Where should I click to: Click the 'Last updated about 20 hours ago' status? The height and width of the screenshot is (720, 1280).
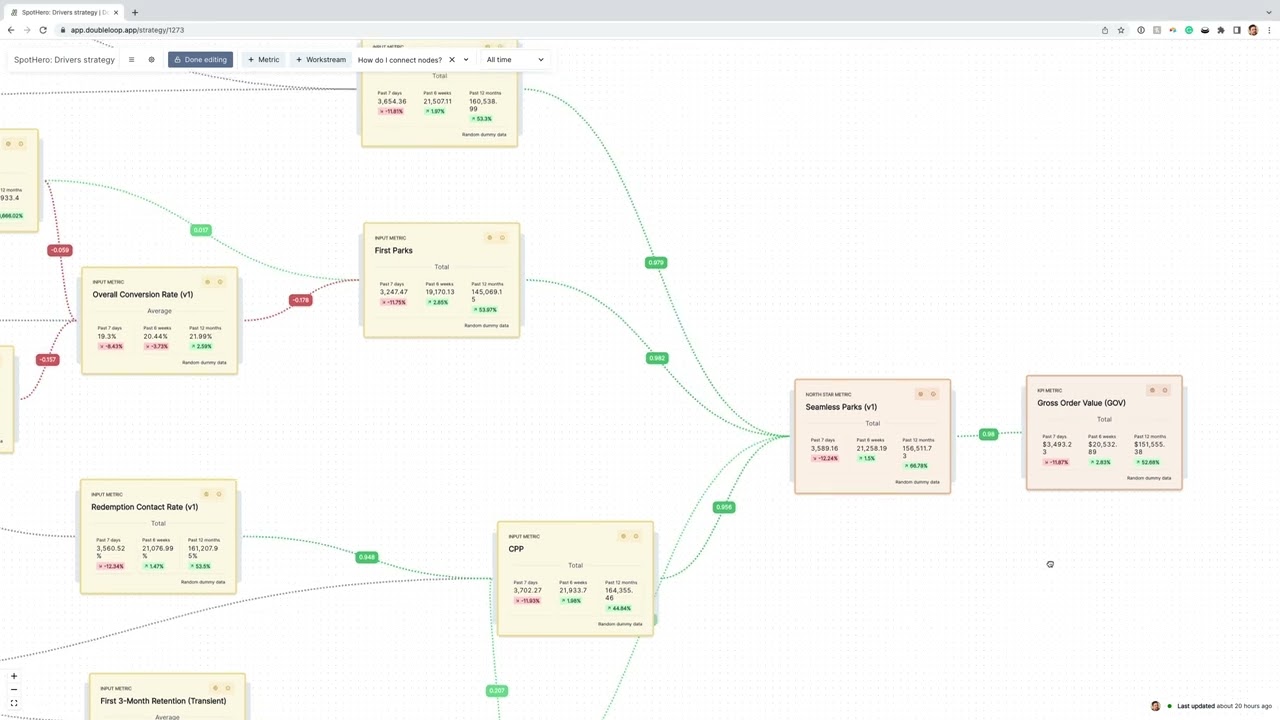pos(1224,706)
